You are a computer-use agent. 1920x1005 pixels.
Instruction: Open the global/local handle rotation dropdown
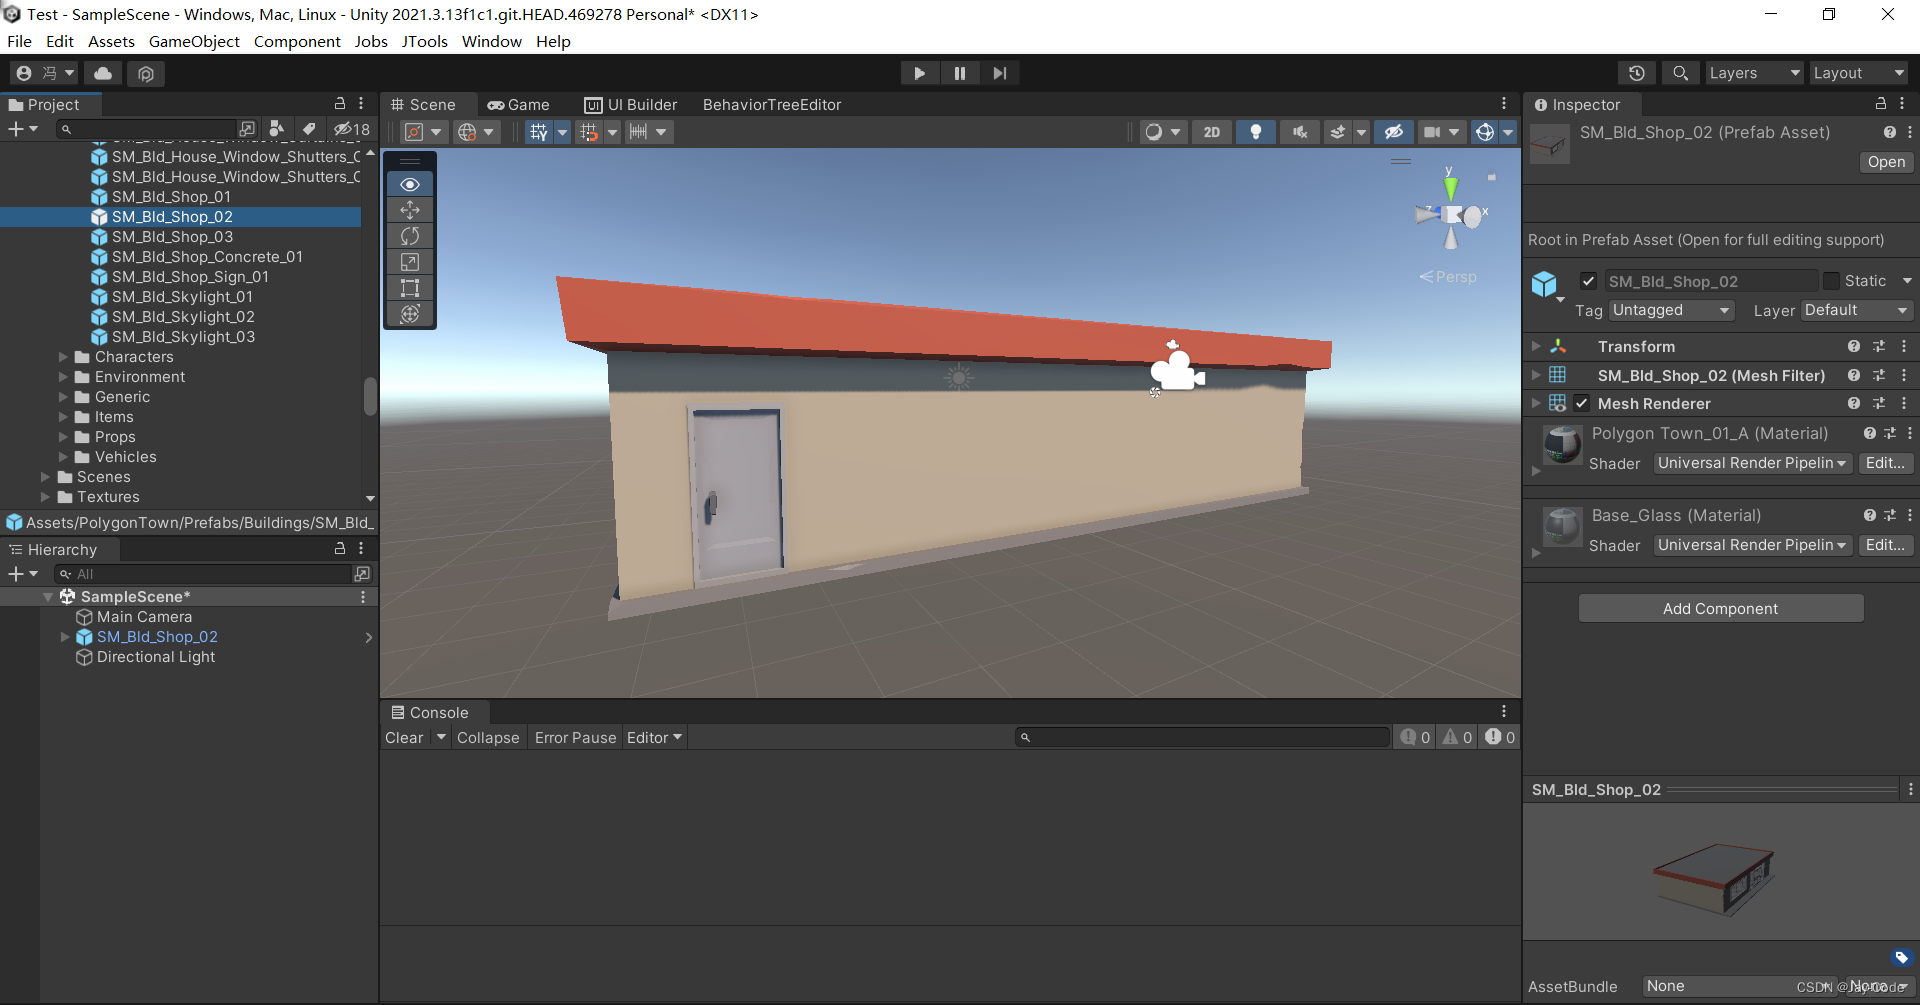click(x=476, y=132)
